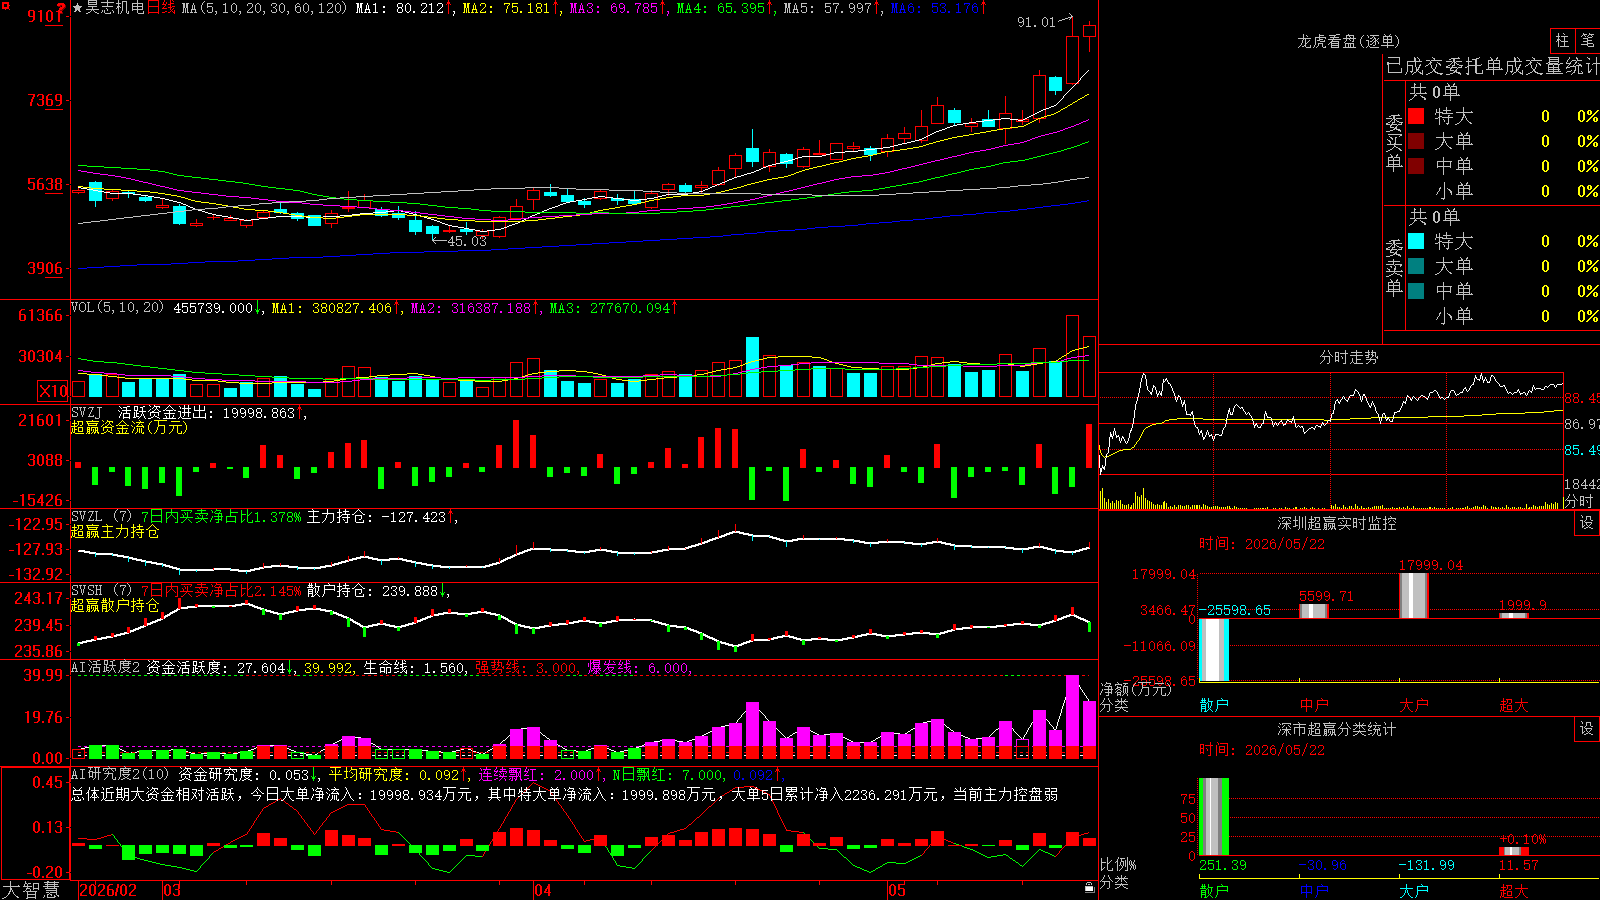Select the SVSH (7) indicator label

(x=102, y=590)
